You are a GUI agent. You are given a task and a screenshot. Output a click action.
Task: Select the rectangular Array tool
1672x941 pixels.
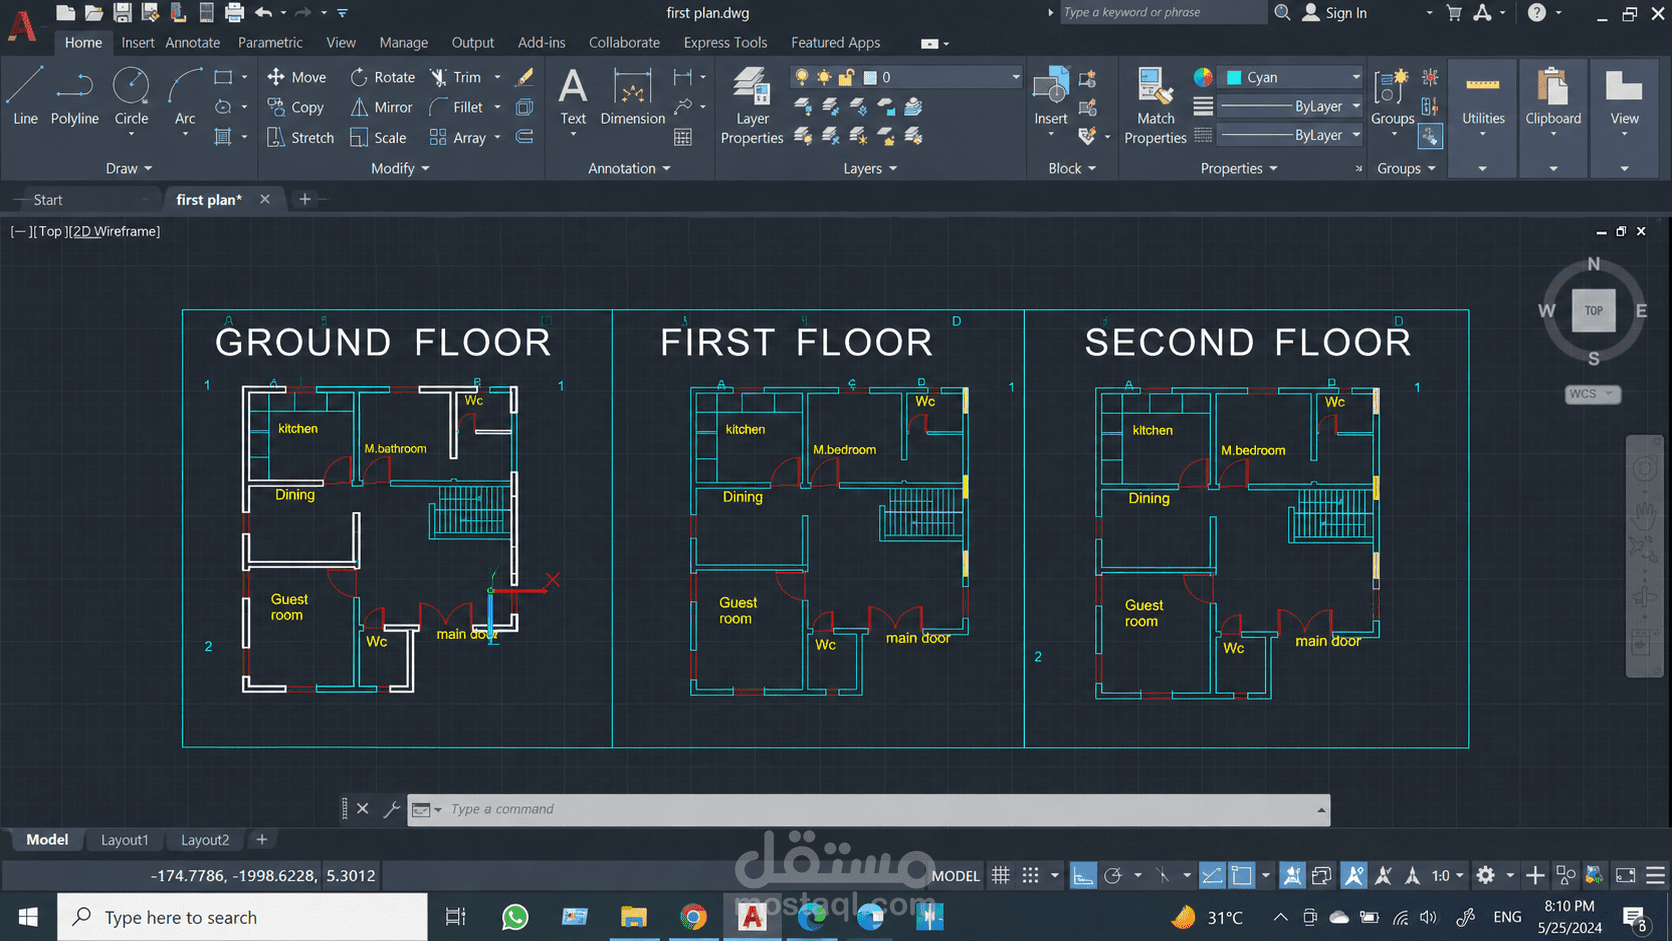[458, 138]
